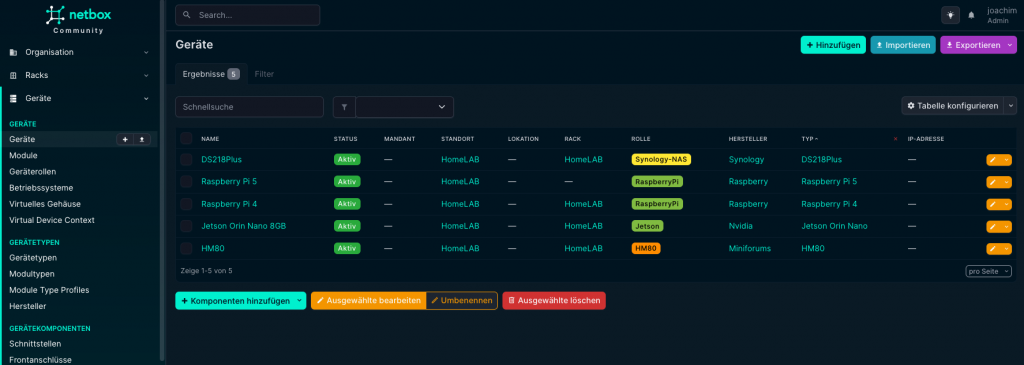Edit Raspberry Pi 5 with the pencil icon

click(x=993, y=182)
